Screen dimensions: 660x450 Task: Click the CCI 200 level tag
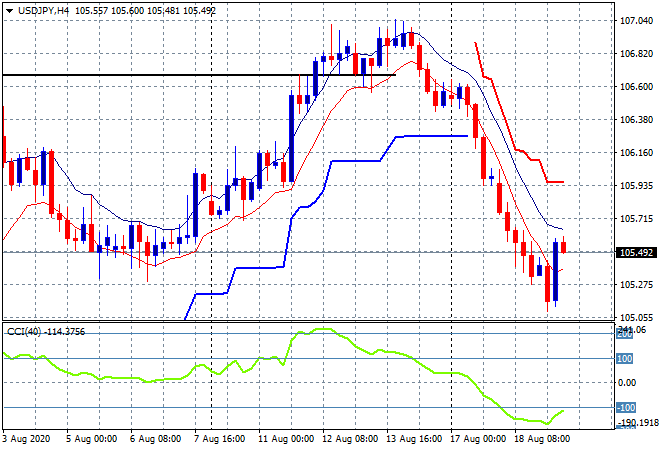coord(625,334)
